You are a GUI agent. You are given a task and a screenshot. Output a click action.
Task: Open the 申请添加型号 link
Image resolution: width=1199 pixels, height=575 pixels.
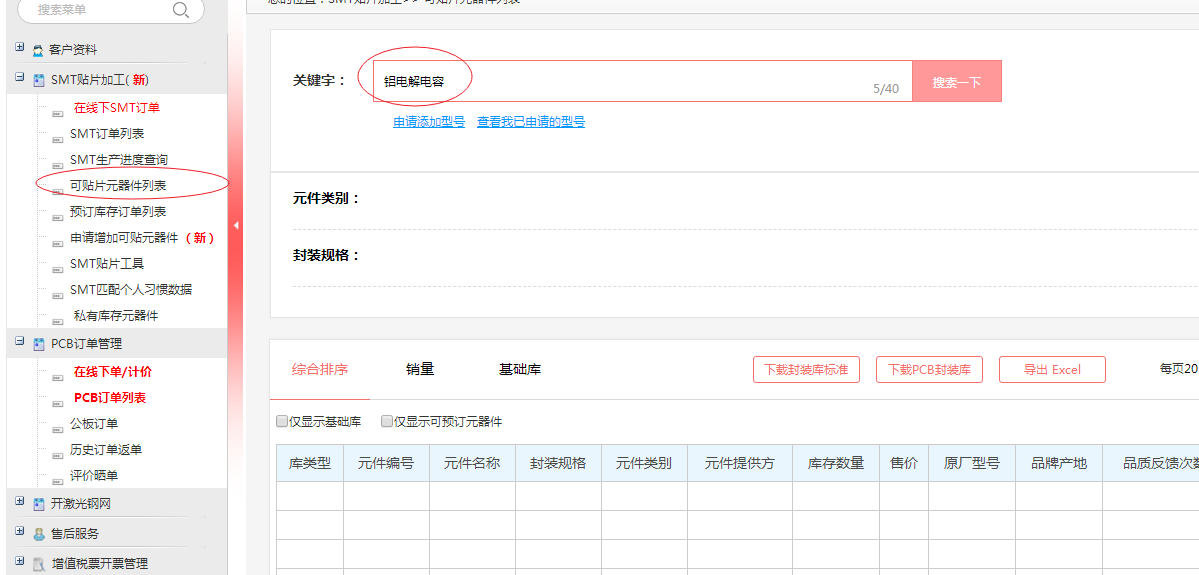point(429,122)
